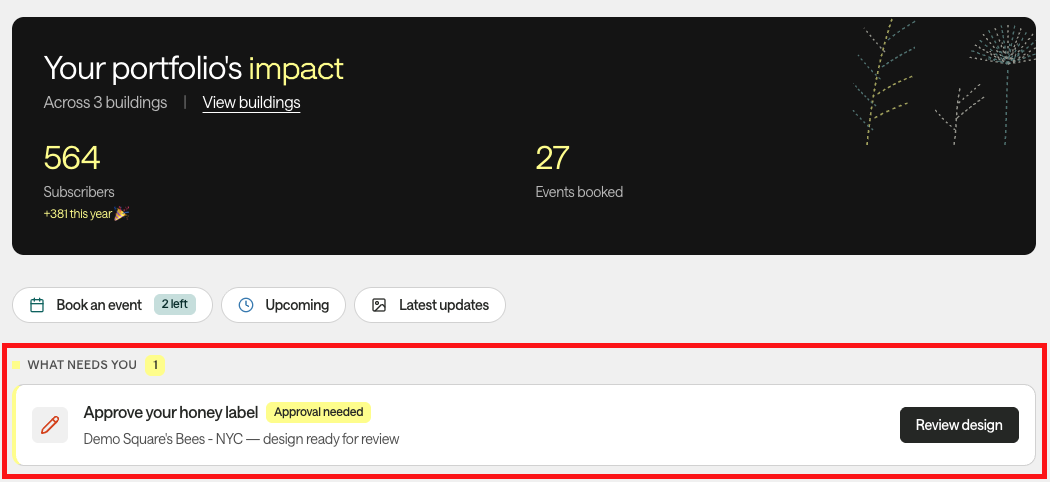Click the Review design button
The width and height of the screenshot is (1050, 482).
(x=959, y=425)
